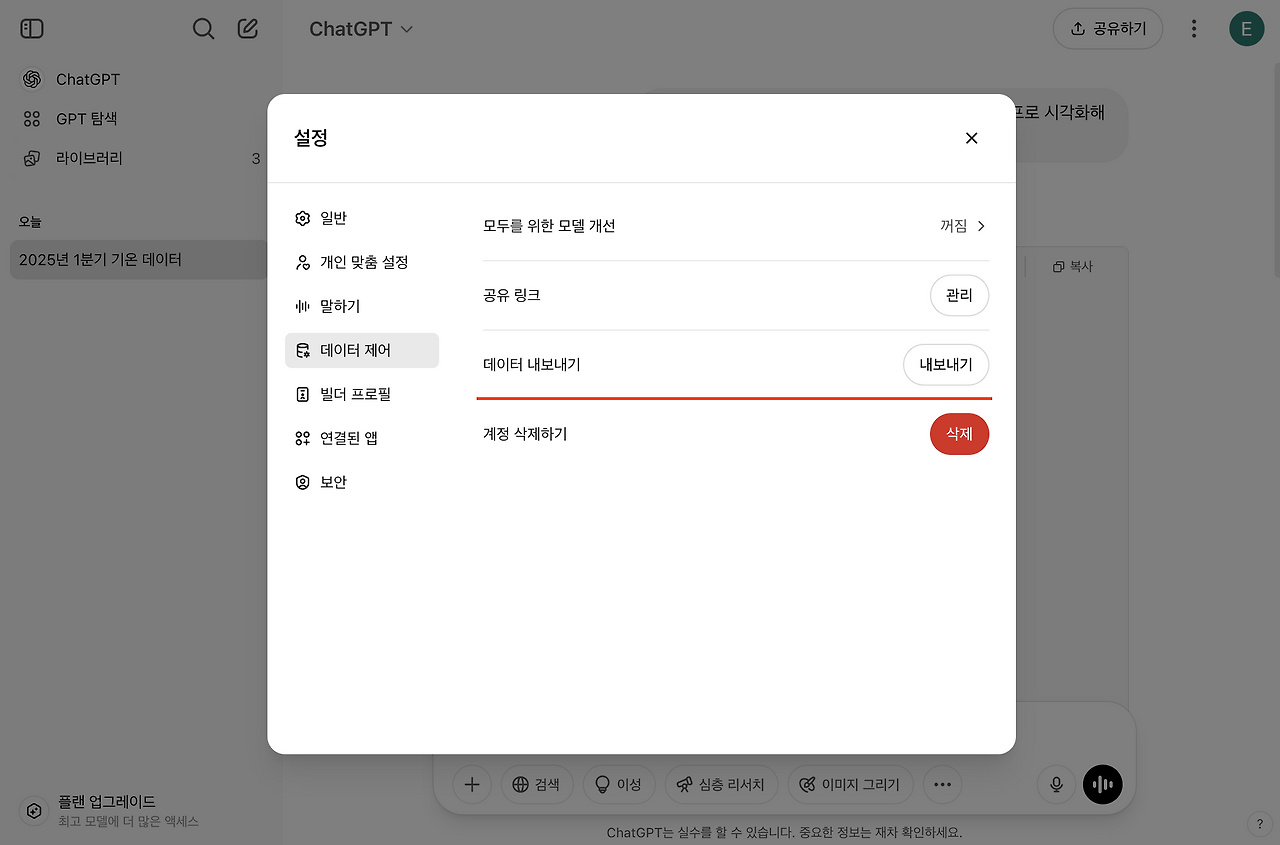The width and height of the screenshot is (1280, 845).
Task: Open search using the magnifier icon
Action: [x=203, y=28]
